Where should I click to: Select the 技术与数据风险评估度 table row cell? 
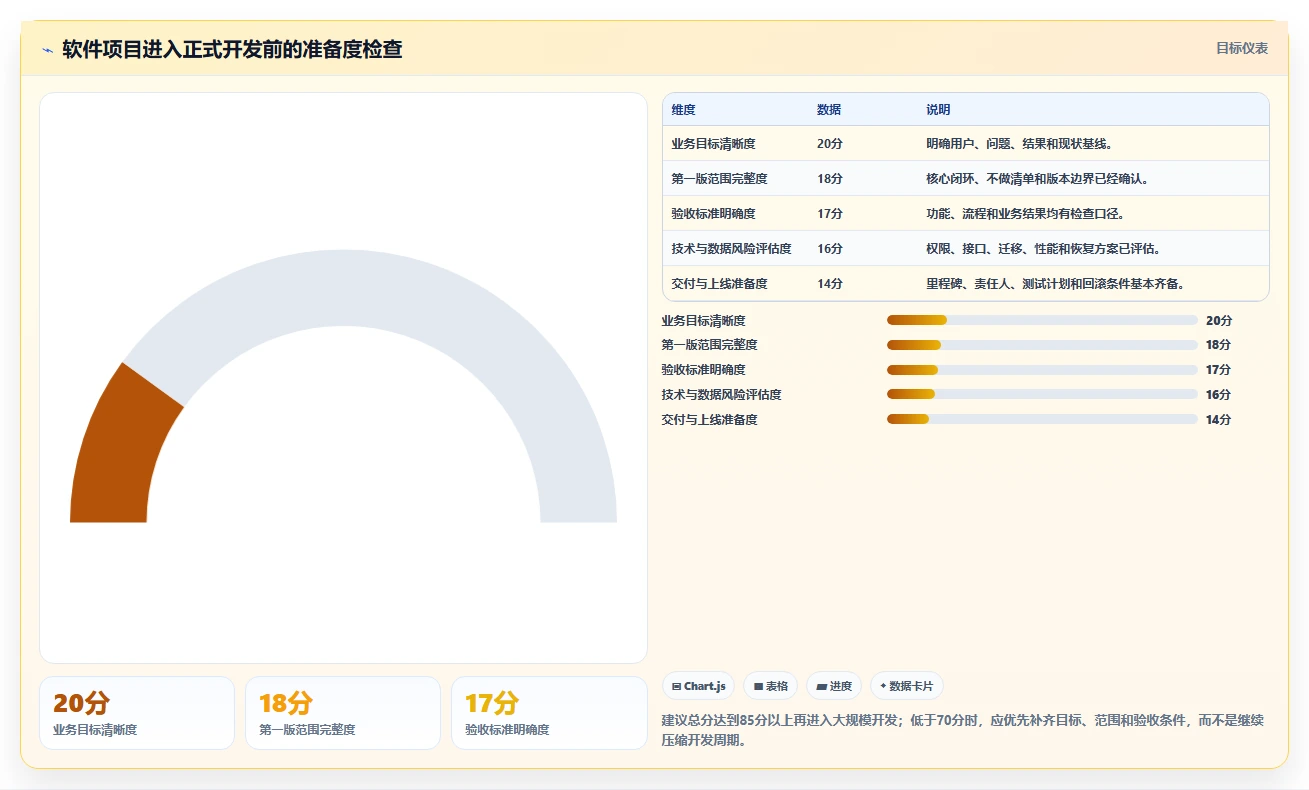[x=731, y=248]
